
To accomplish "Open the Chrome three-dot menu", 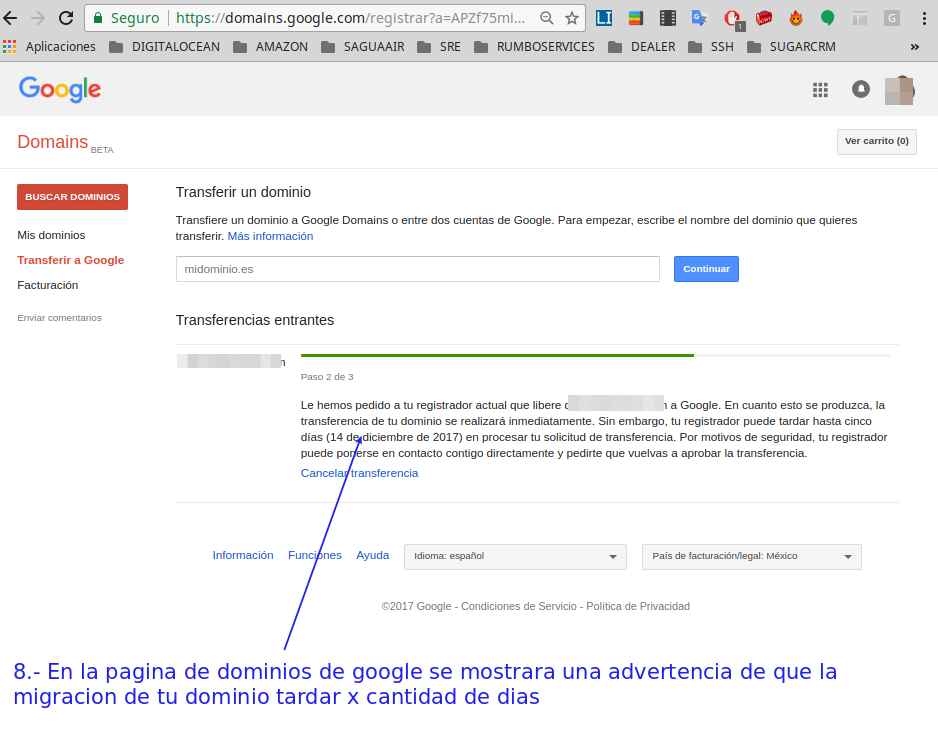I will 924,18.
